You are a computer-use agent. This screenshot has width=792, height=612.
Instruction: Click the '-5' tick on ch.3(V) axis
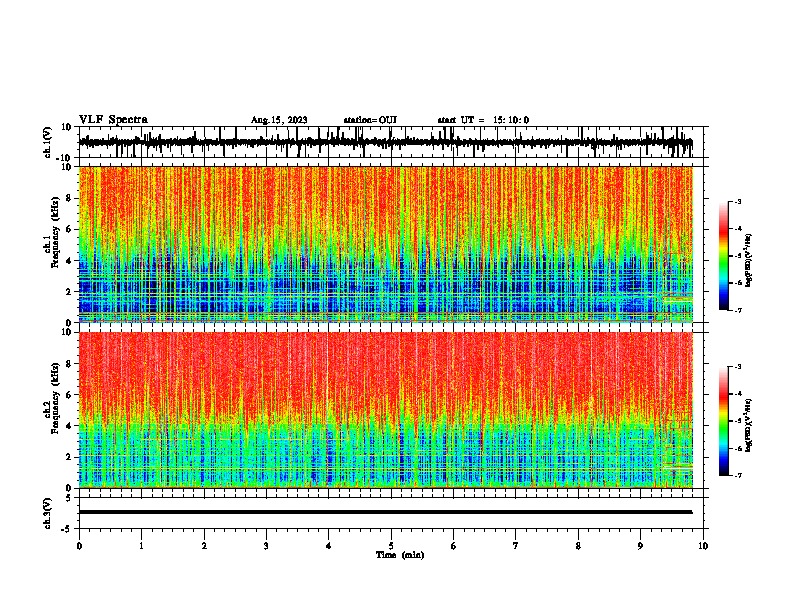tap(68, 529)
